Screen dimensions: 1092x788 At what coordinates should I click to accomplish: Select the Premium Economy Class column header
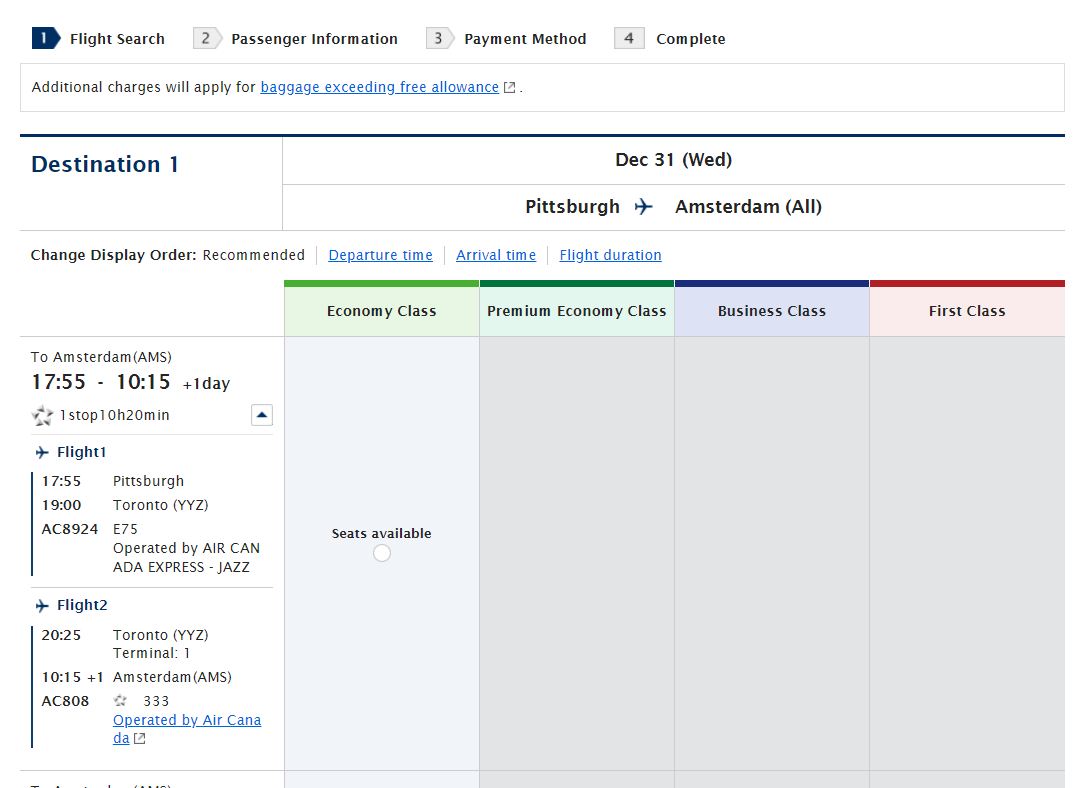click(577, 311)
